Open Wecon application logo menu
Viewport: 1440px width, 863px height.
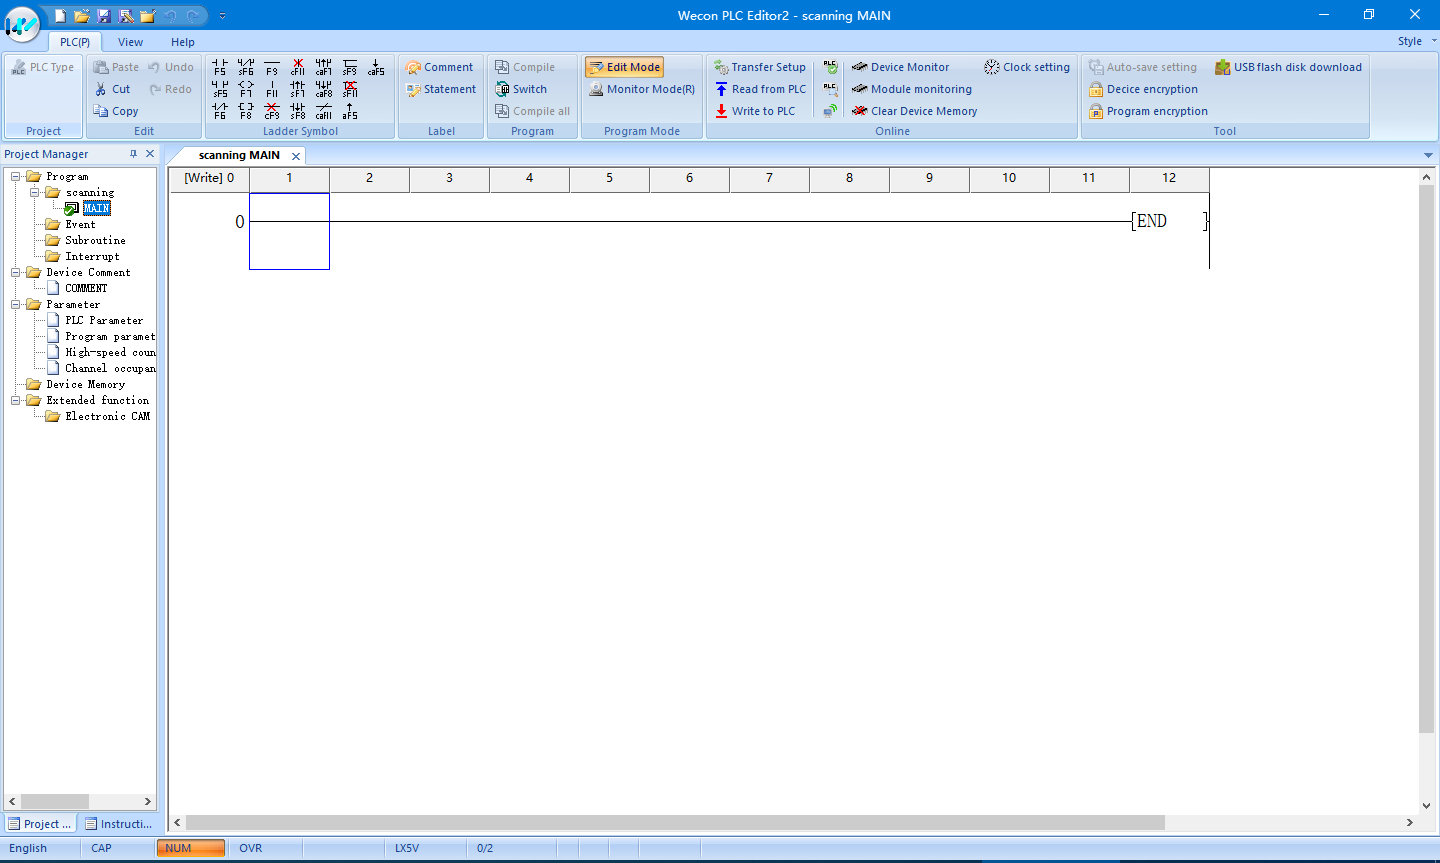[22, 23]
